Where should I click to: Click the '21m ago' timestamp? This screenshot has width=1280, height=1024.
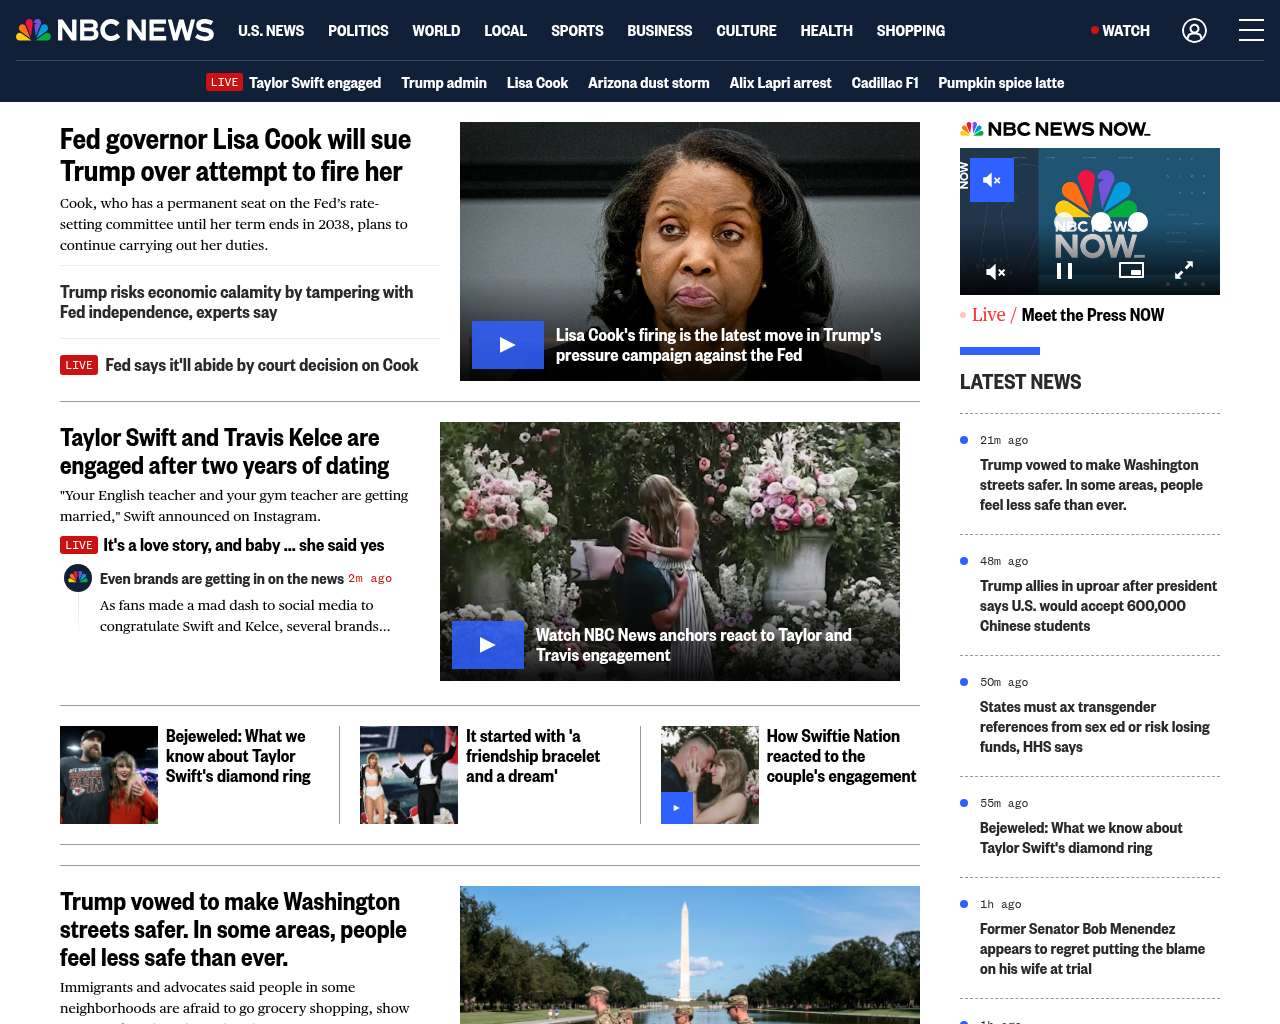[1004, 440]
